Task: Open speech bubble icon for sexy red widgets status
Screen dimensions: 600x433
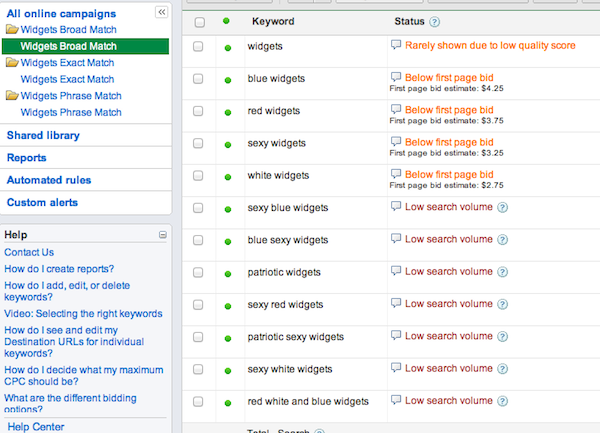Action: 396,303
